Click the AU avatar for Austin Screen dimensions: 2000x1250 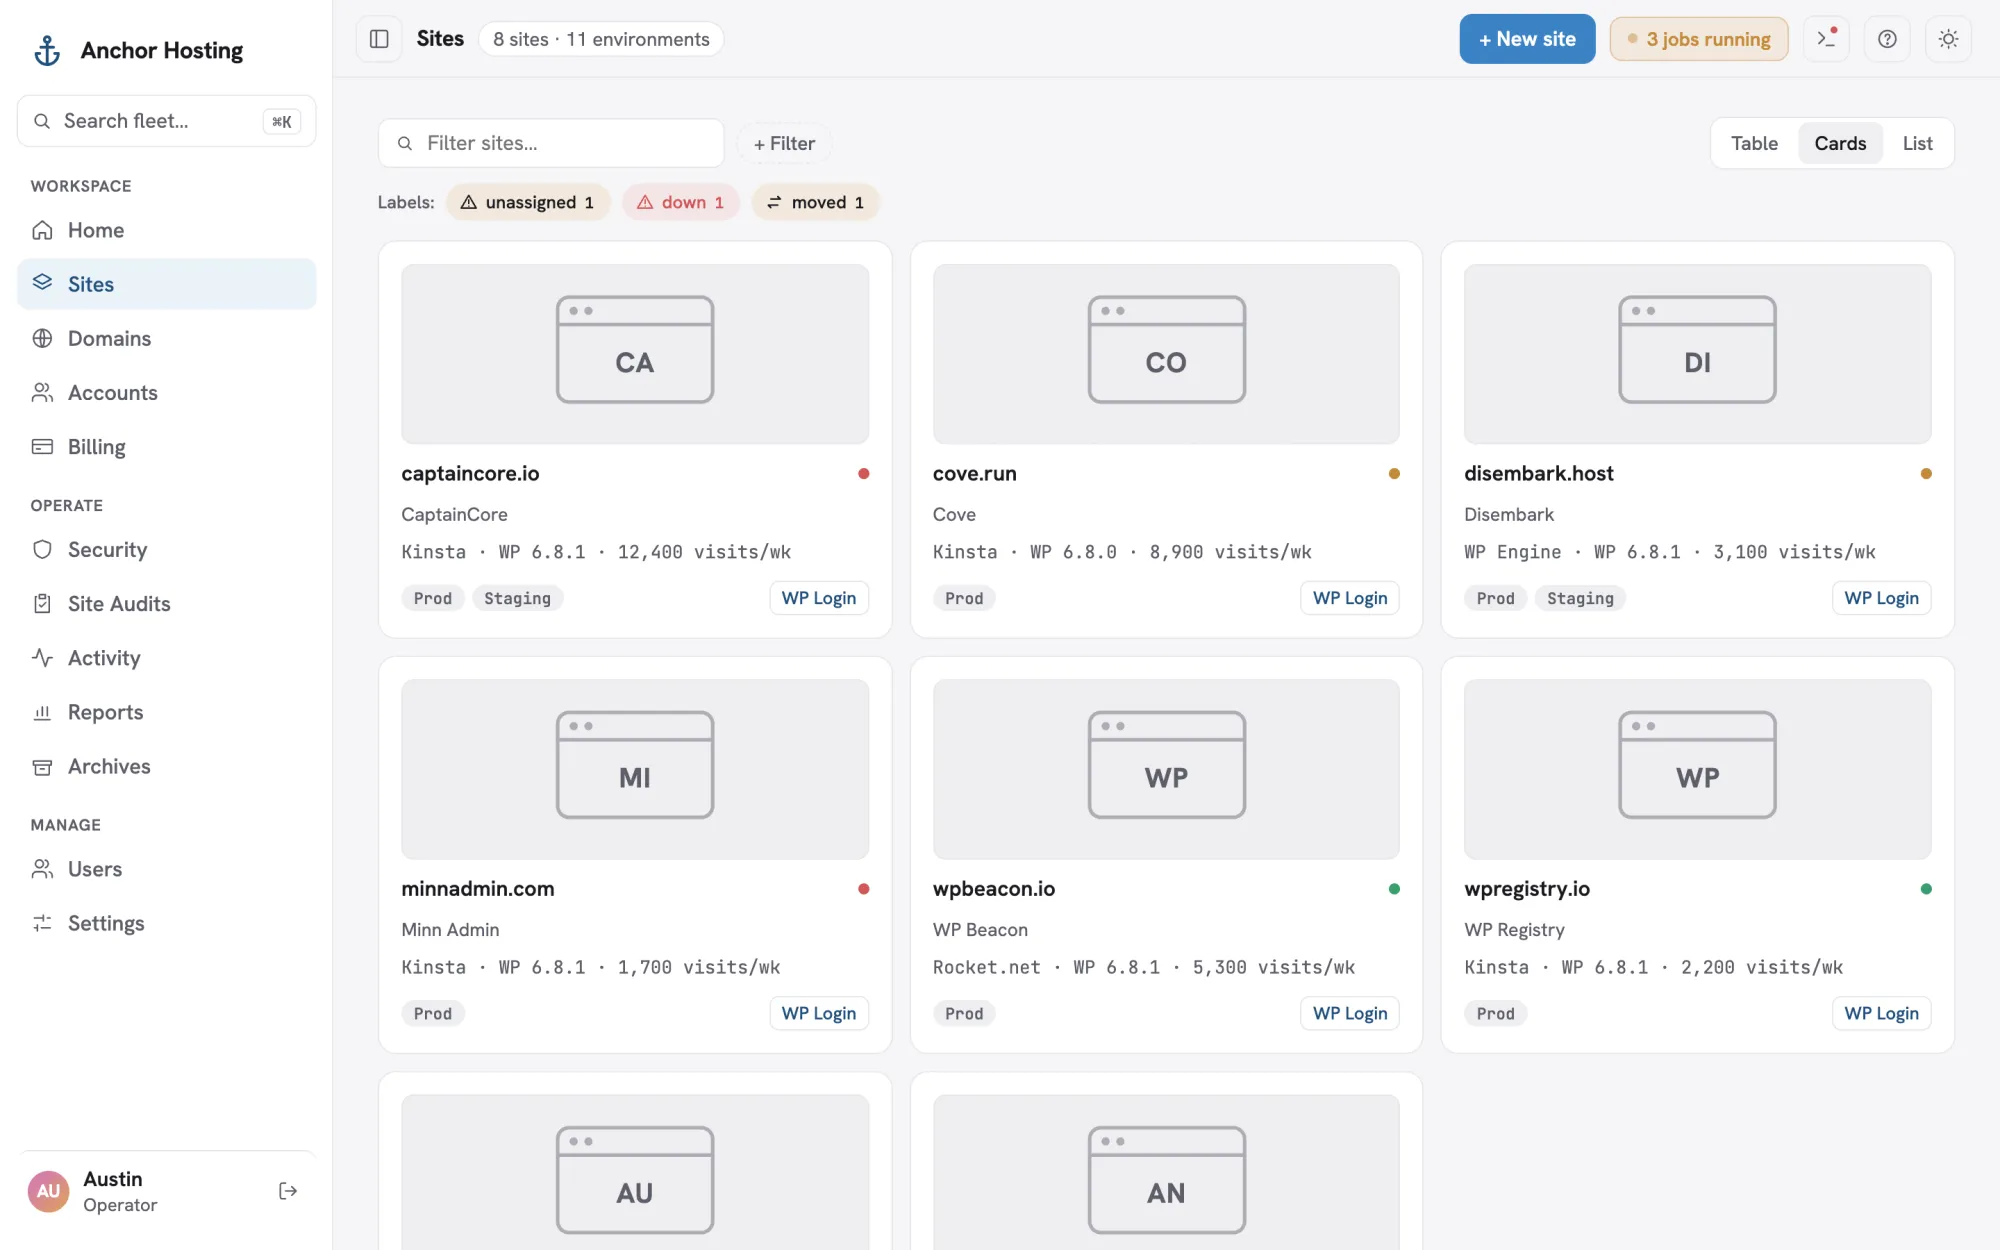(x=49, y=1191)
